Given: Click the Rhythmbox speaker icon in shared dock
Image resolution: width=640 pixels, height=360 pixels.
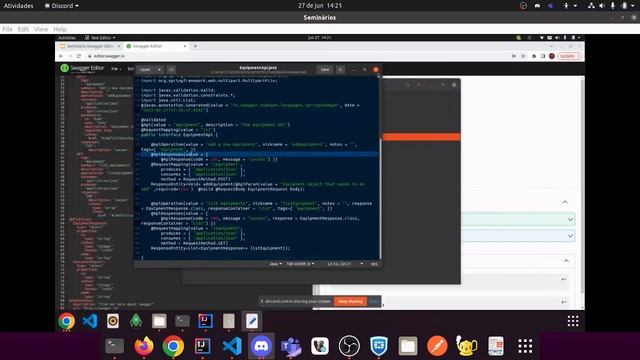Looking at the screenshot, I should coord(113,321).
